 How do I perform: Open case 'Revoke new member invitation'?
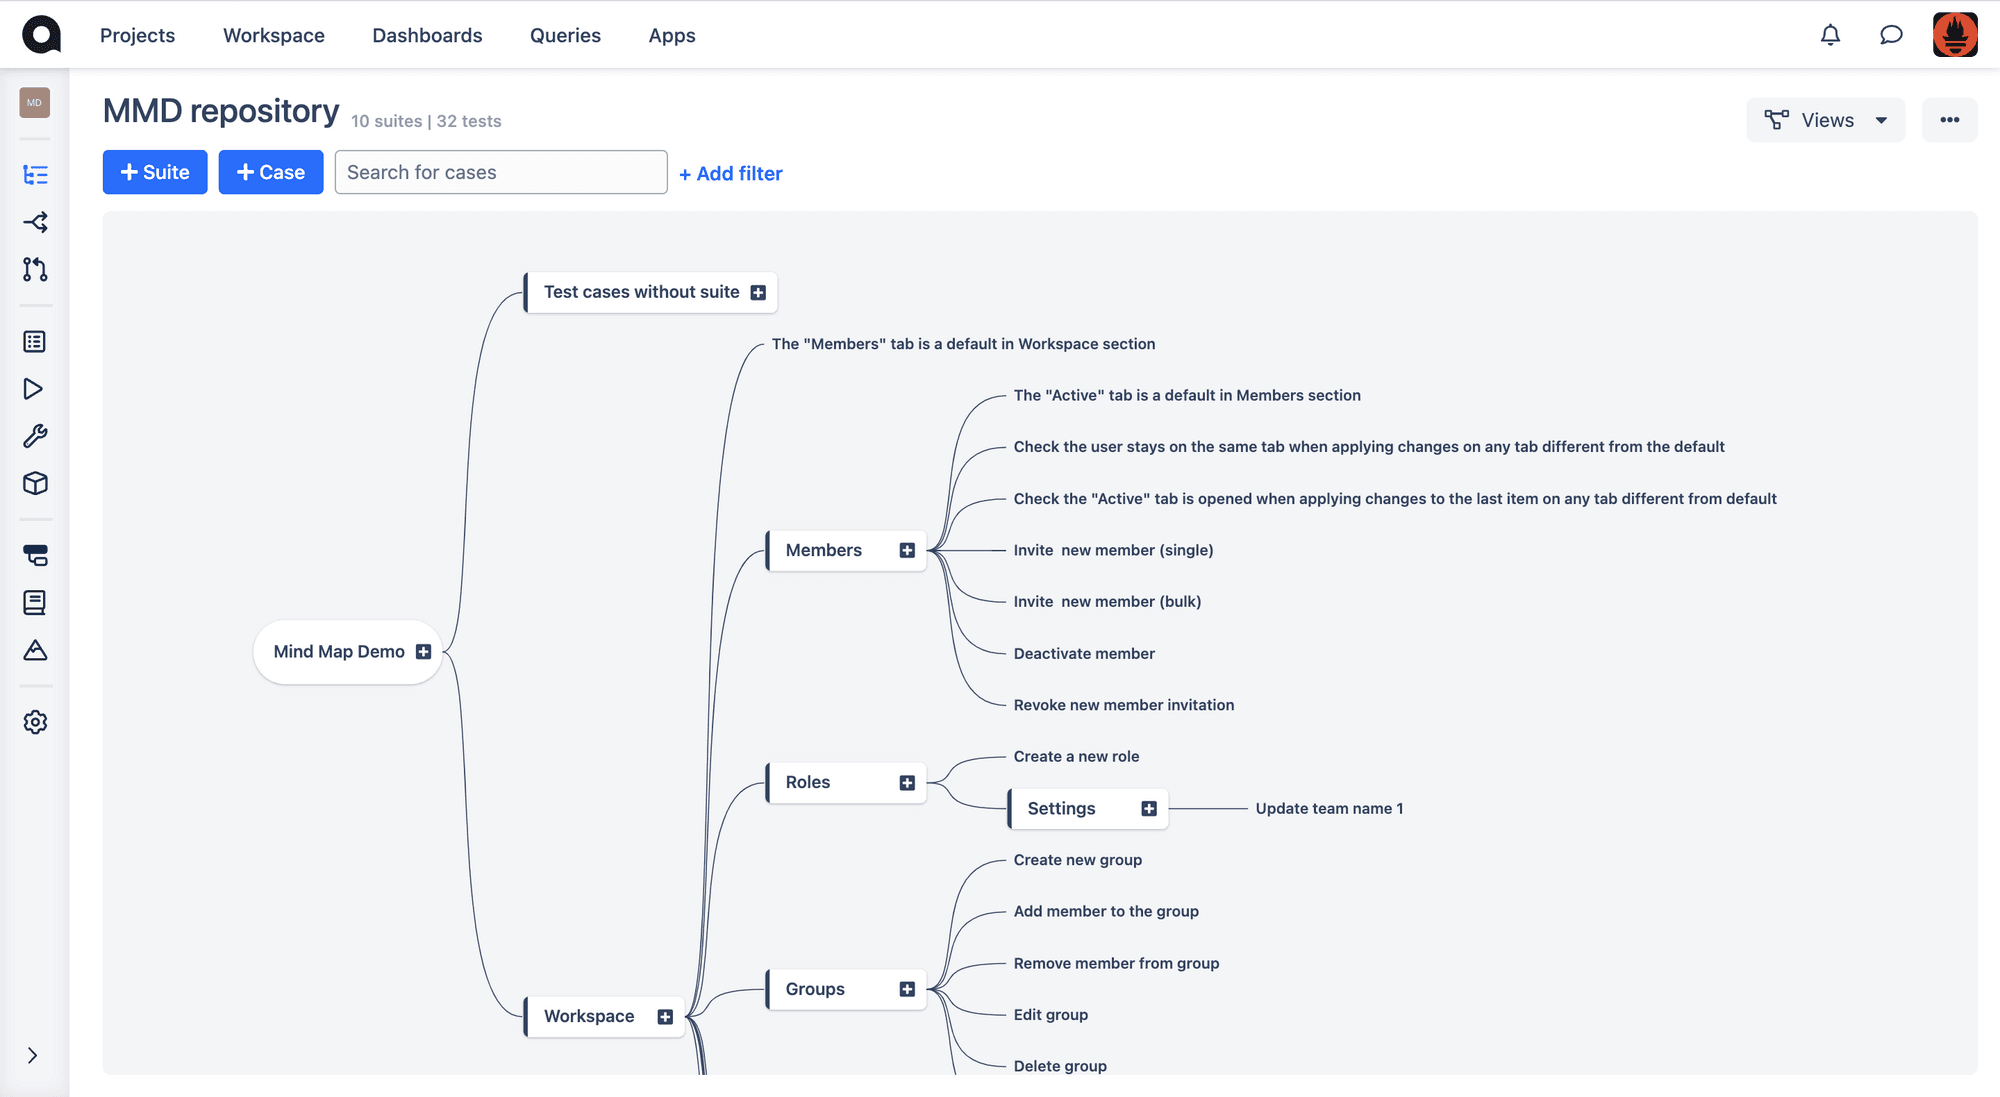point(1124,705)
